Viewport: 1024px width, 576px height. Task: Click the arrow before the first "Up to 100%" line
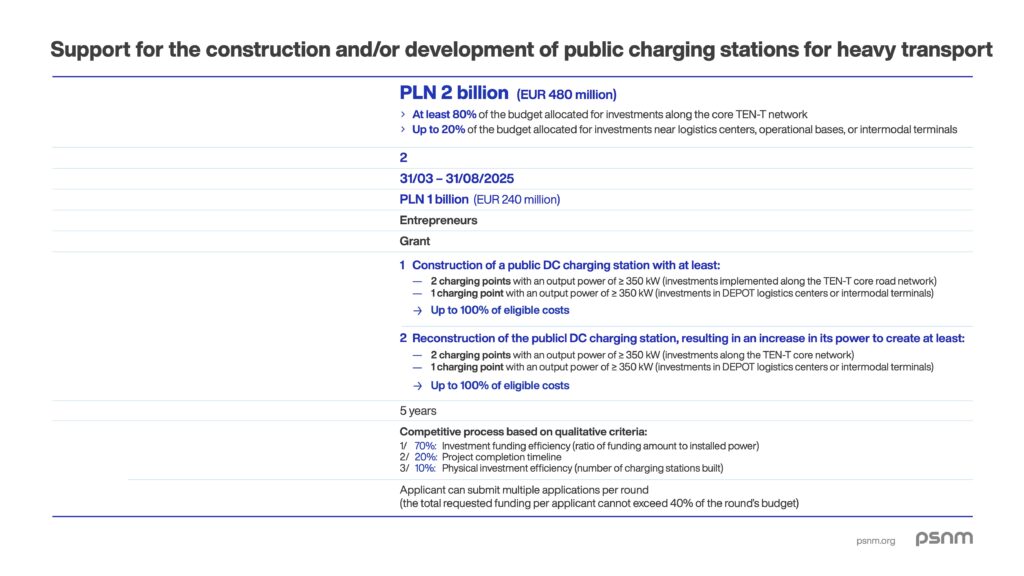click(x=418, y=310)
